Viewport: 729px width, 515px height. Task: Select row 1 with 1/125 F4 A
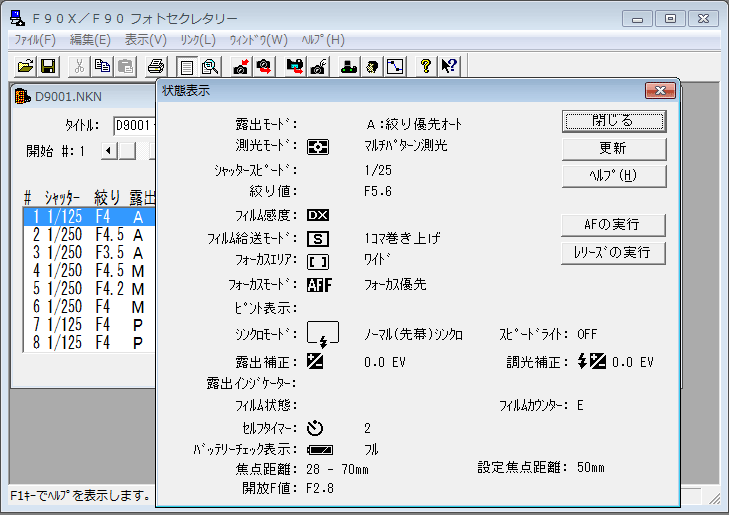click(89, 217)
